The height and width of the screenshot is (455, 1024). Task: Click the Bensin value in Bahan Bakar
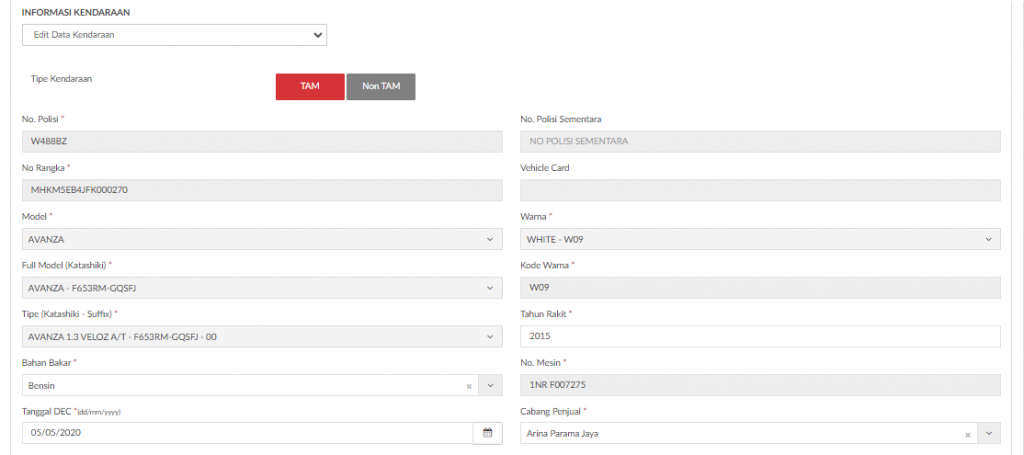pyautogui.click(x=42, y=386)
